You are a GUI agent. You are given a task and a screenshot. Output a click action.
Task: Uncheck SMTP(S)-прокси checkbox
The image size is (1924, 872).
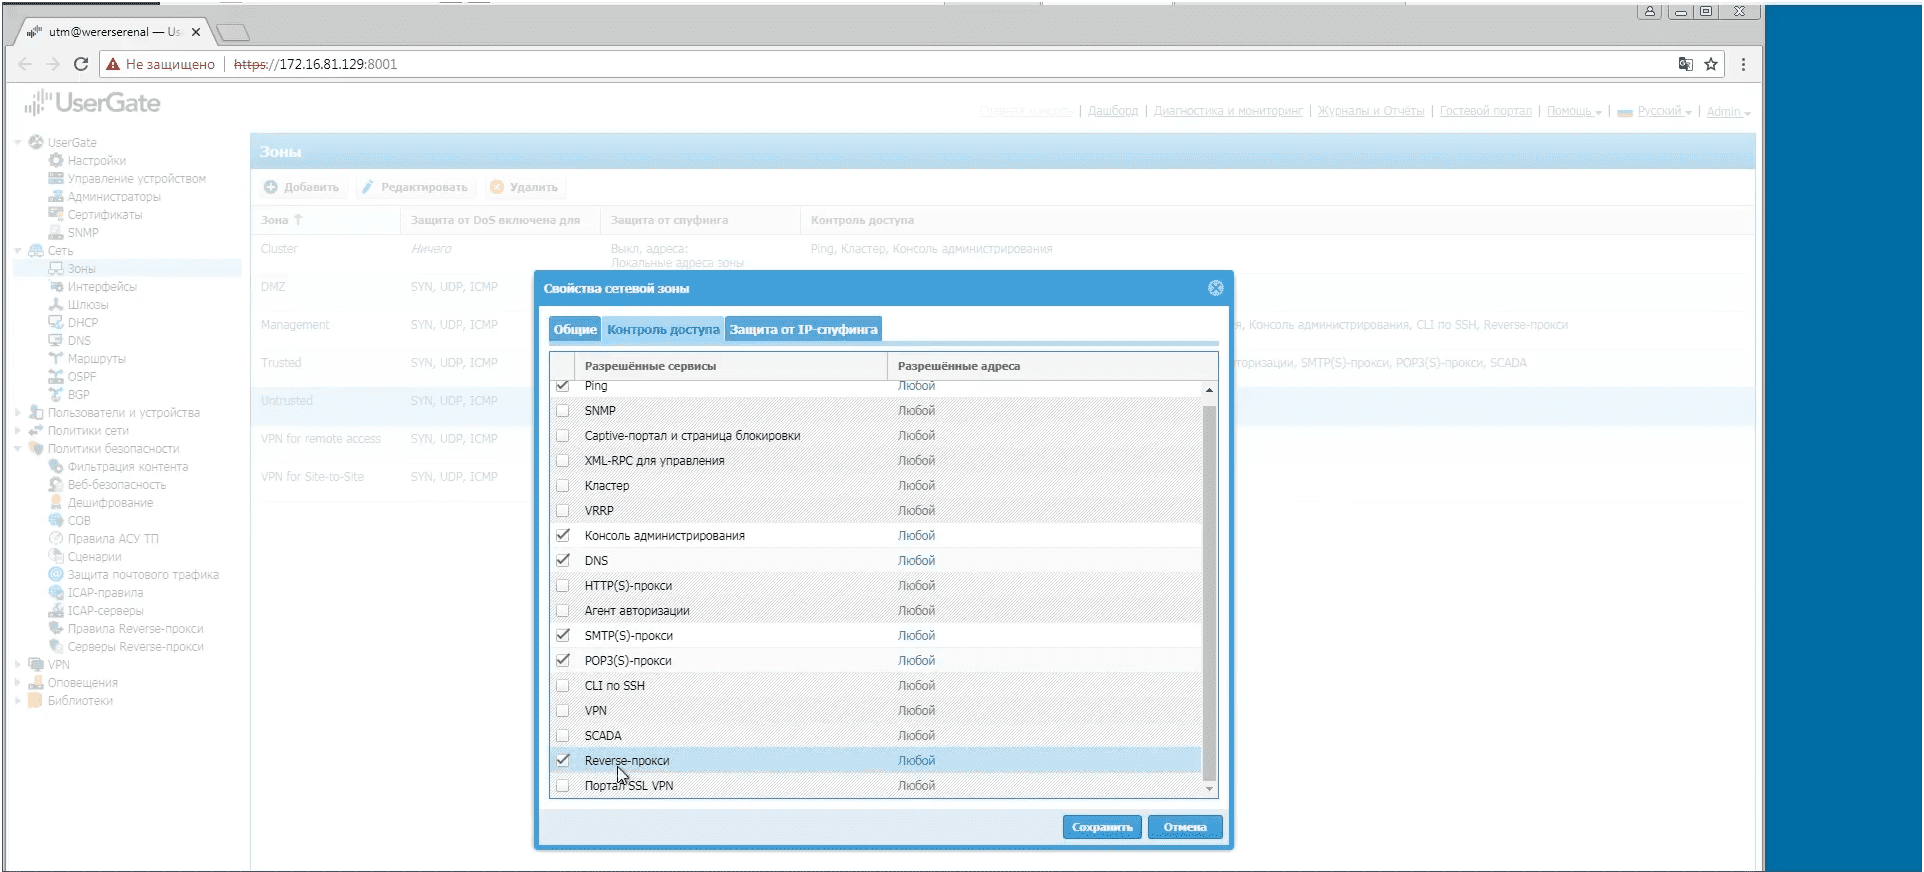(x=562, y=636)
